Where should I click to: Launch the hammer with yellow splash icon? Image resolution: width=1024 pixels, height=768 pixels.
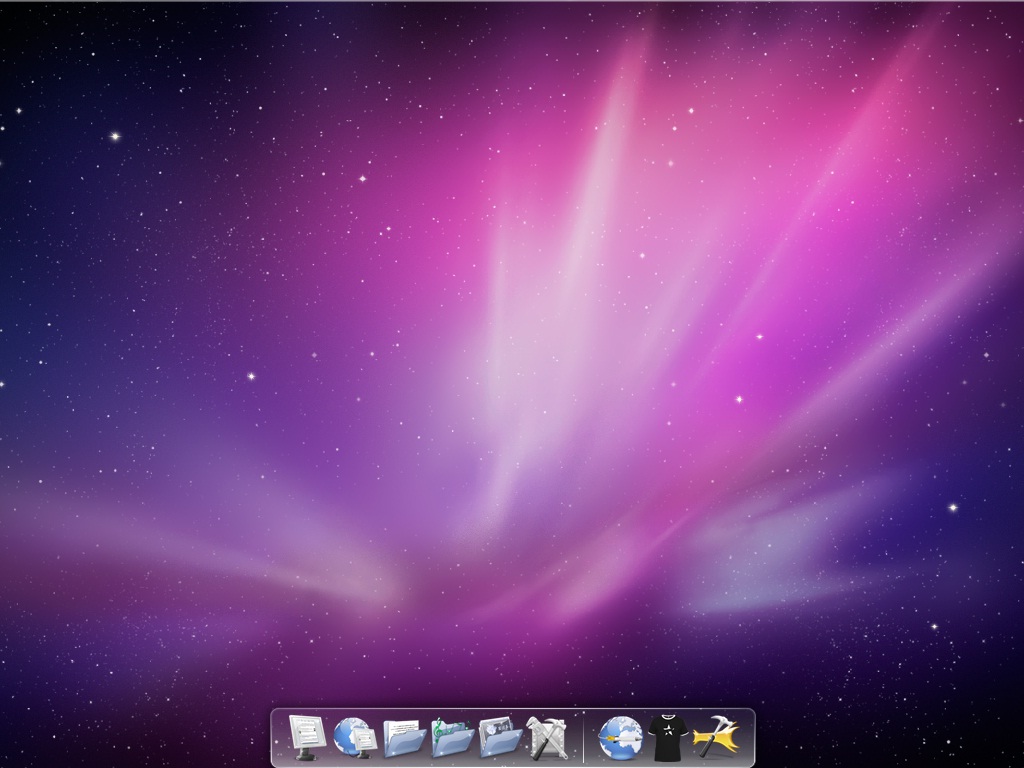click(716, 737)
